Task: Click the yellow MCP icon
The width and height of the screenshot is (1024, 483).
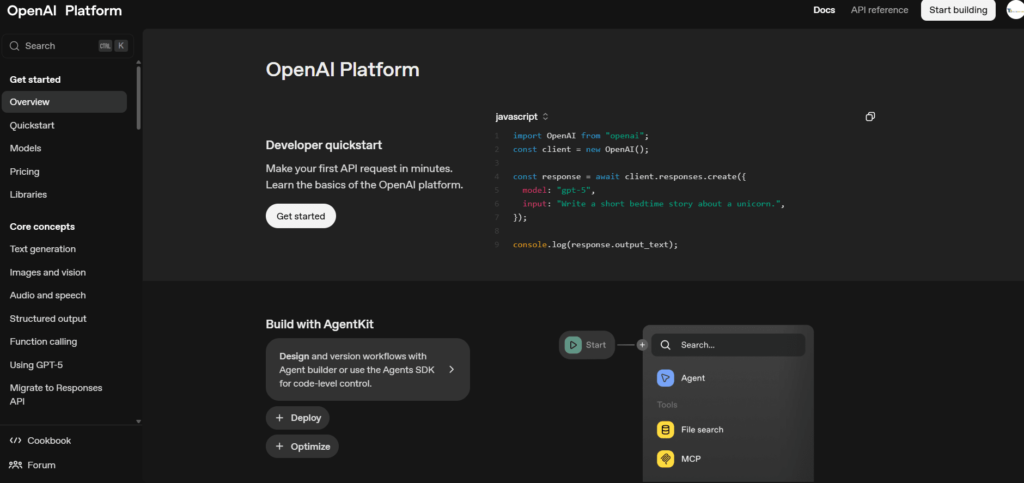Action: click(x=665, y=459)
